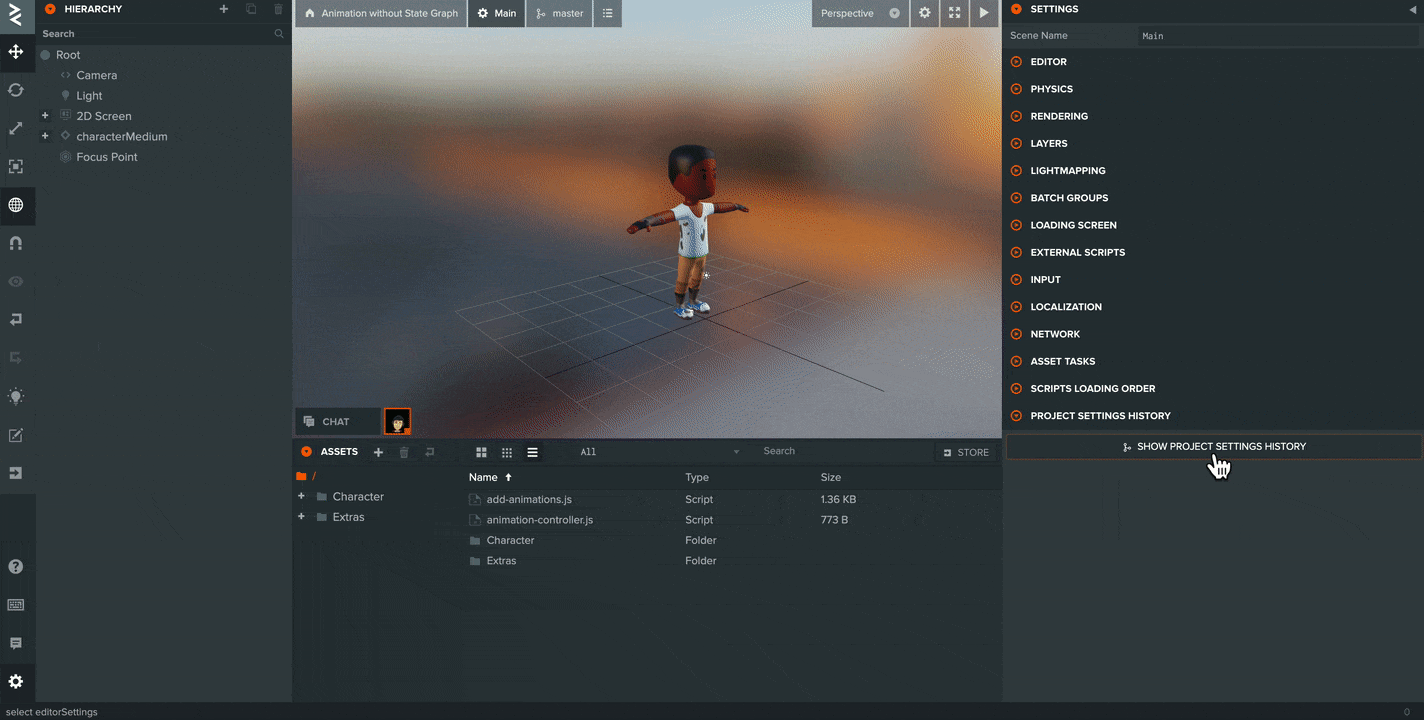Switch assets to large grid view
Screen dimensions: 1424x720
click(x=481, y=452)
